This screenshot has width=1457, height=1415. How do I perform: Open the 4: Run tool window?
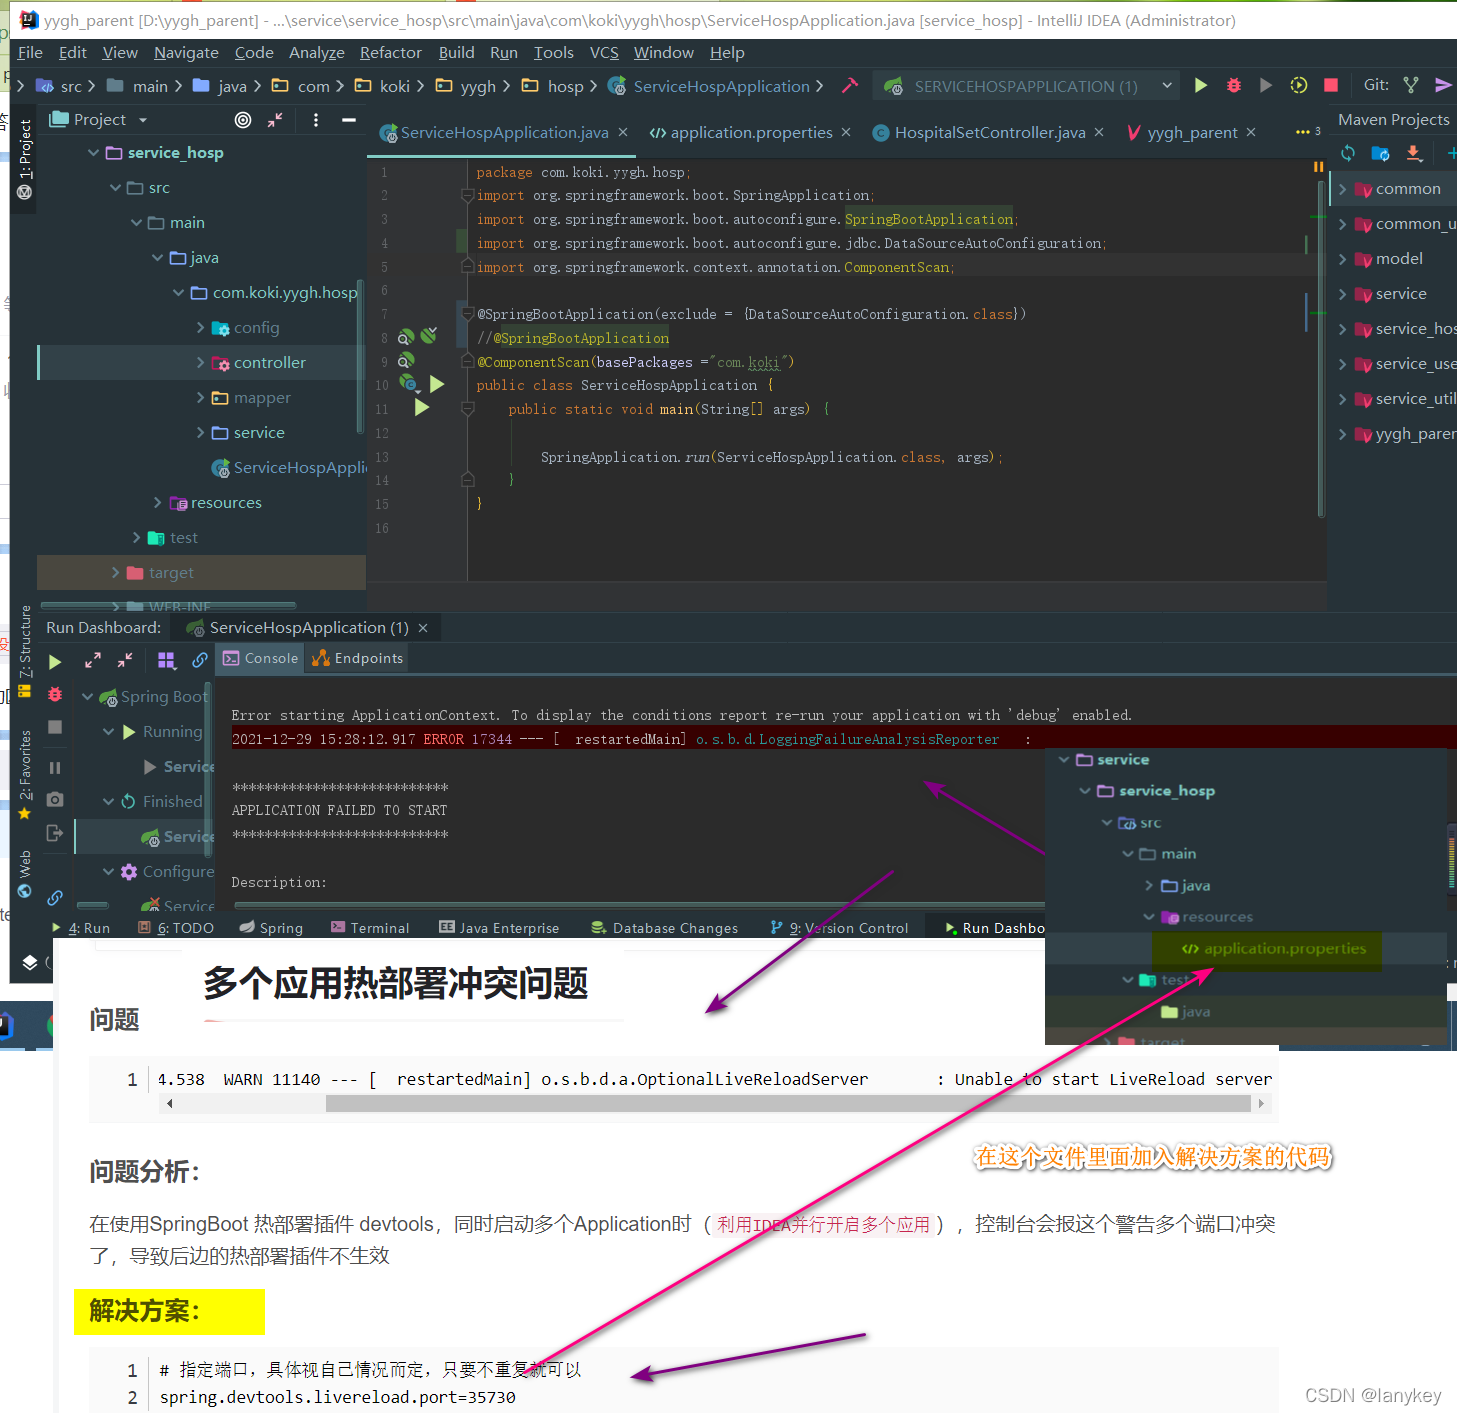[x=81, y=928]
